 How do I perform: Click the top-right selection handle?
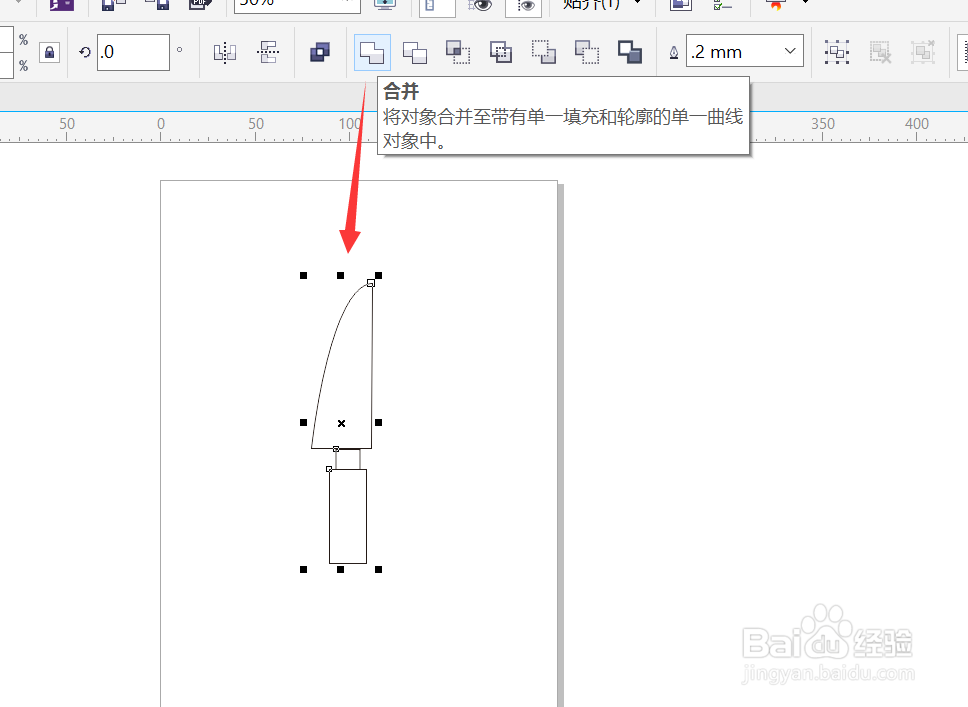click(378, 275)
